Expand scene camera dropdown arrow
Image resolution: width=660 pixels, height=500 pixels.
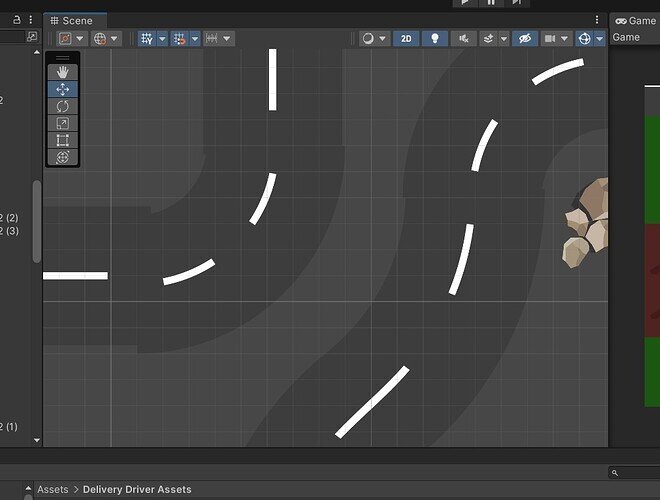564,39
